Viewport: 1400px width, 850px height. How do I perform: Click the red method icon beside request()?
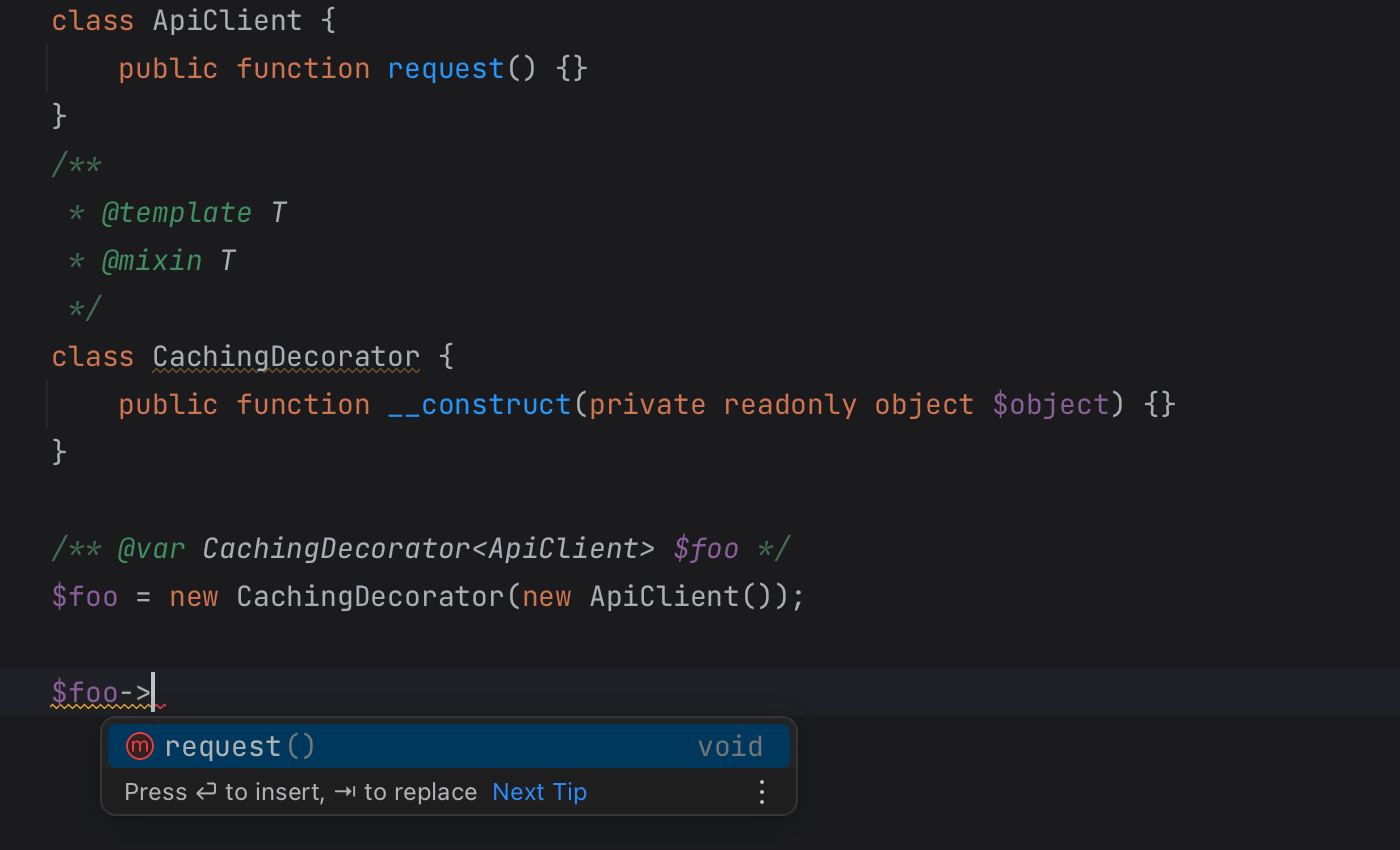[140, 746]
